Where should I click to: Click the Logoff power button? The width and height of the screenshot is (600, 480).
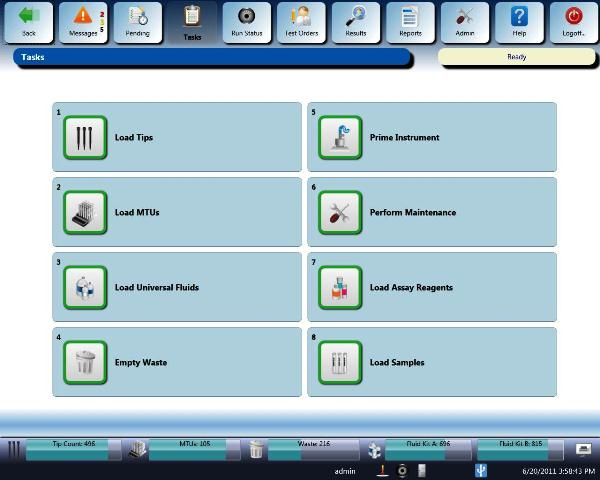tap(574, 22)
